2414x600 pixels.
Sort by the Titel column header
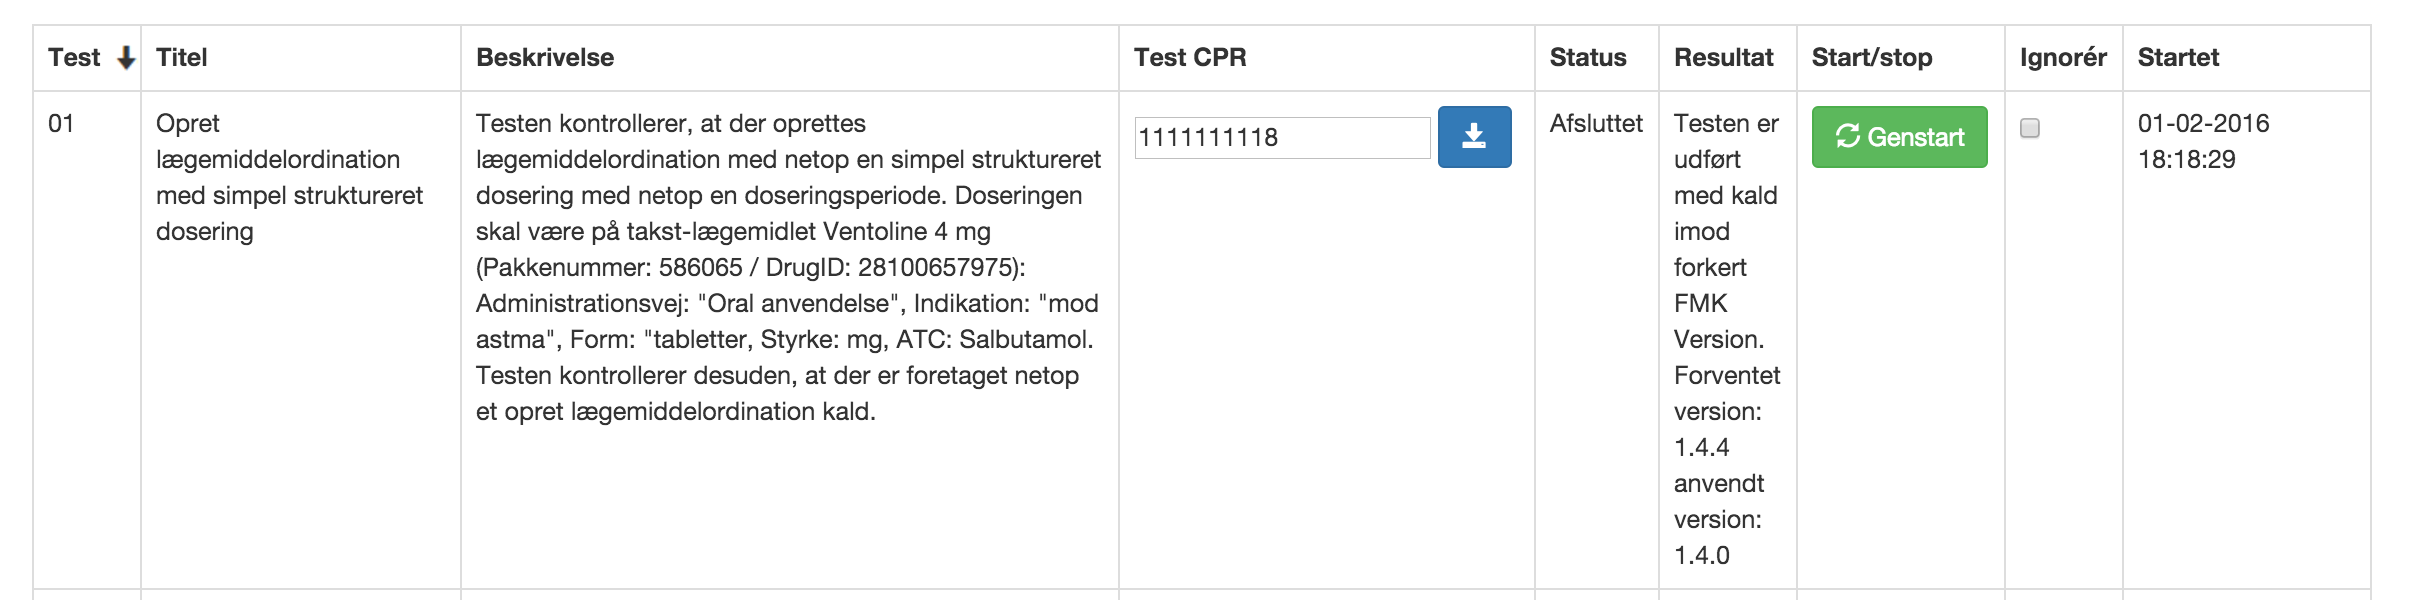[x=182, y=58]
